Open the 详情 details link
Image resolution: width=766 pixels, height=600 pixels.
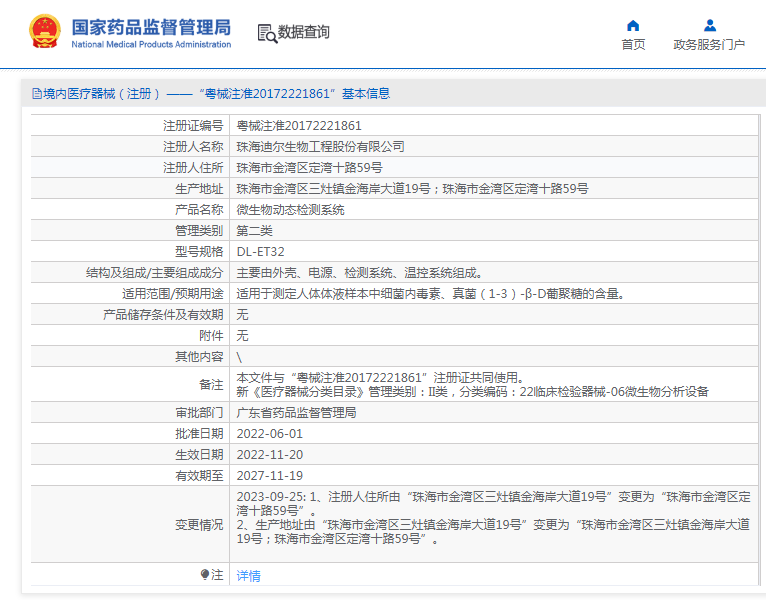[x=249, y=576]
